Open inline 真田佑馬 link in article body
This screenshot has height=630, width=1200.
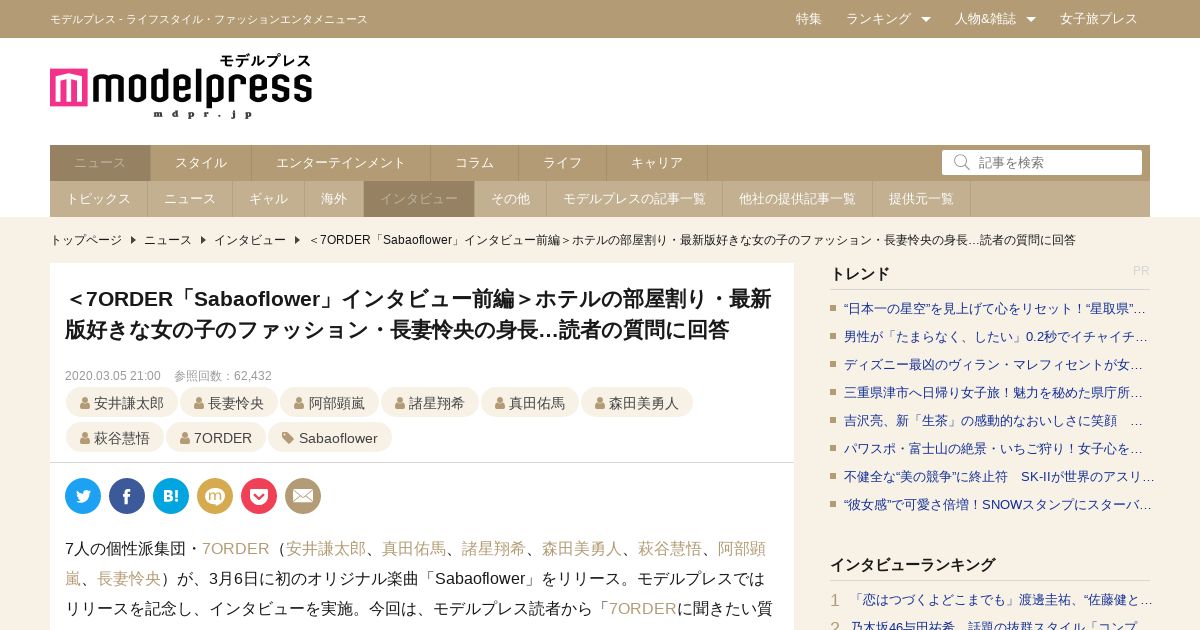(414, 548)
